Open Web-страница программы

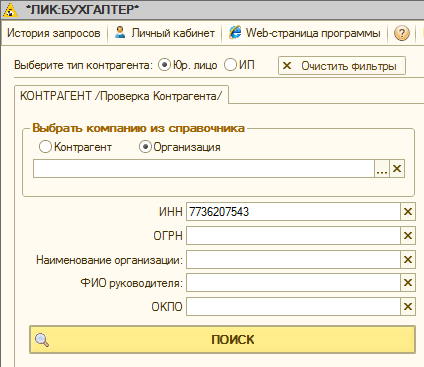313,33
